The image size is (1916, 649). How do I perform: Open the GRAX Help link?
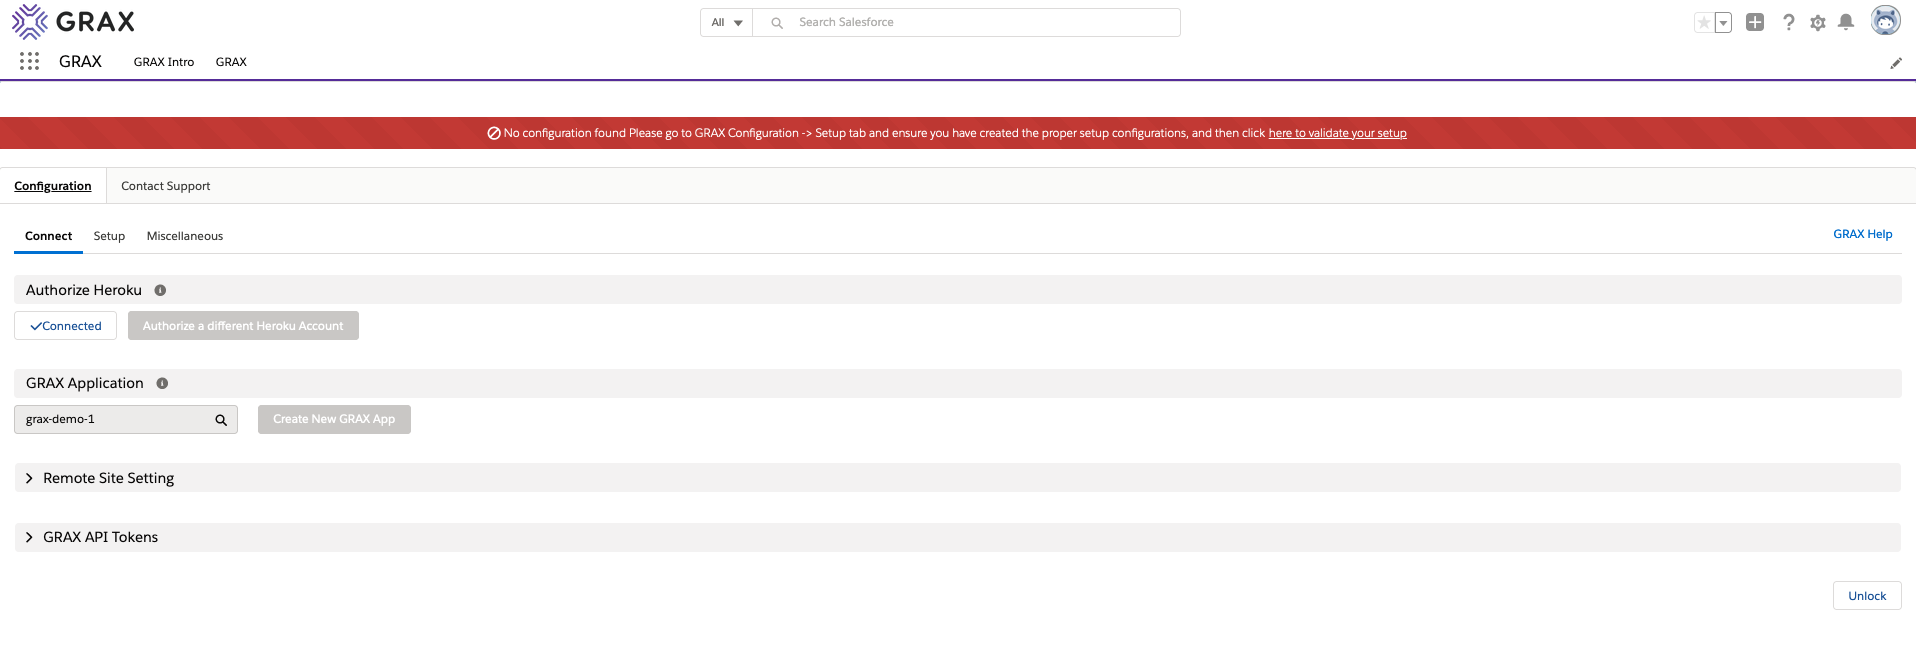pos(1862,234)
